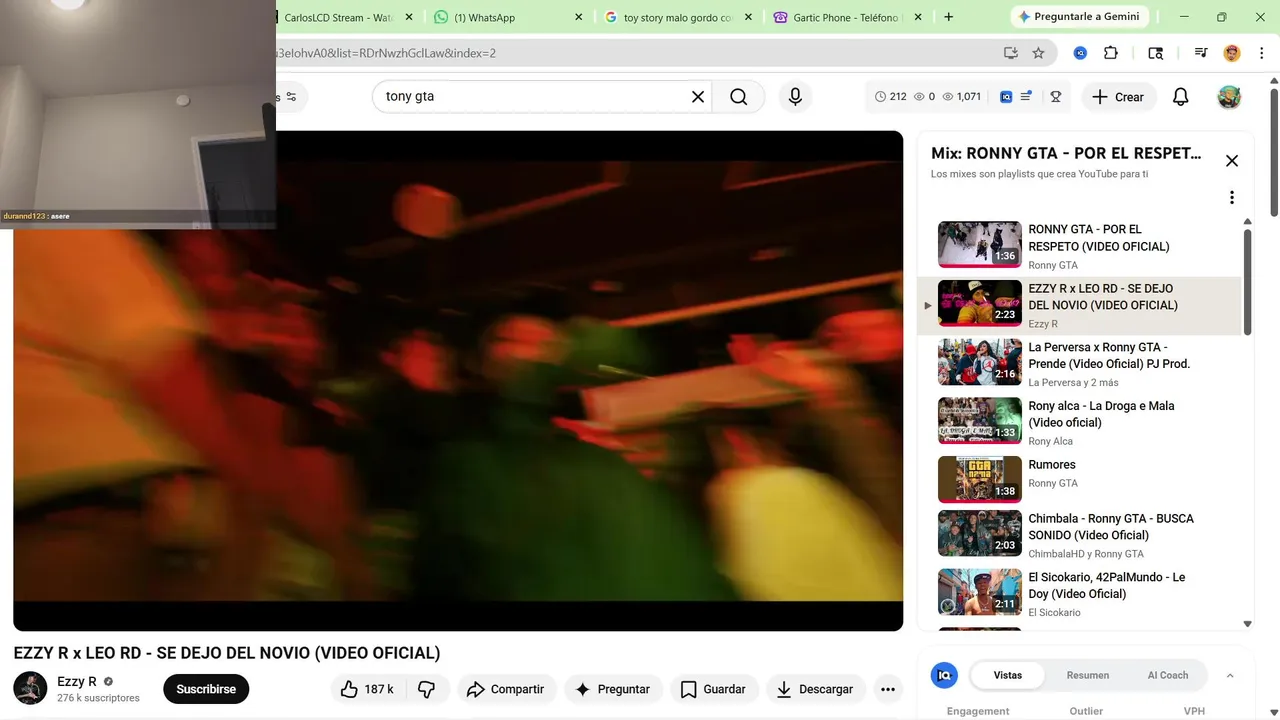Viewport: 1280px width, 720px height.
Task: Clear the 'tony gta' search text
Action: click(x=698, y=97)
